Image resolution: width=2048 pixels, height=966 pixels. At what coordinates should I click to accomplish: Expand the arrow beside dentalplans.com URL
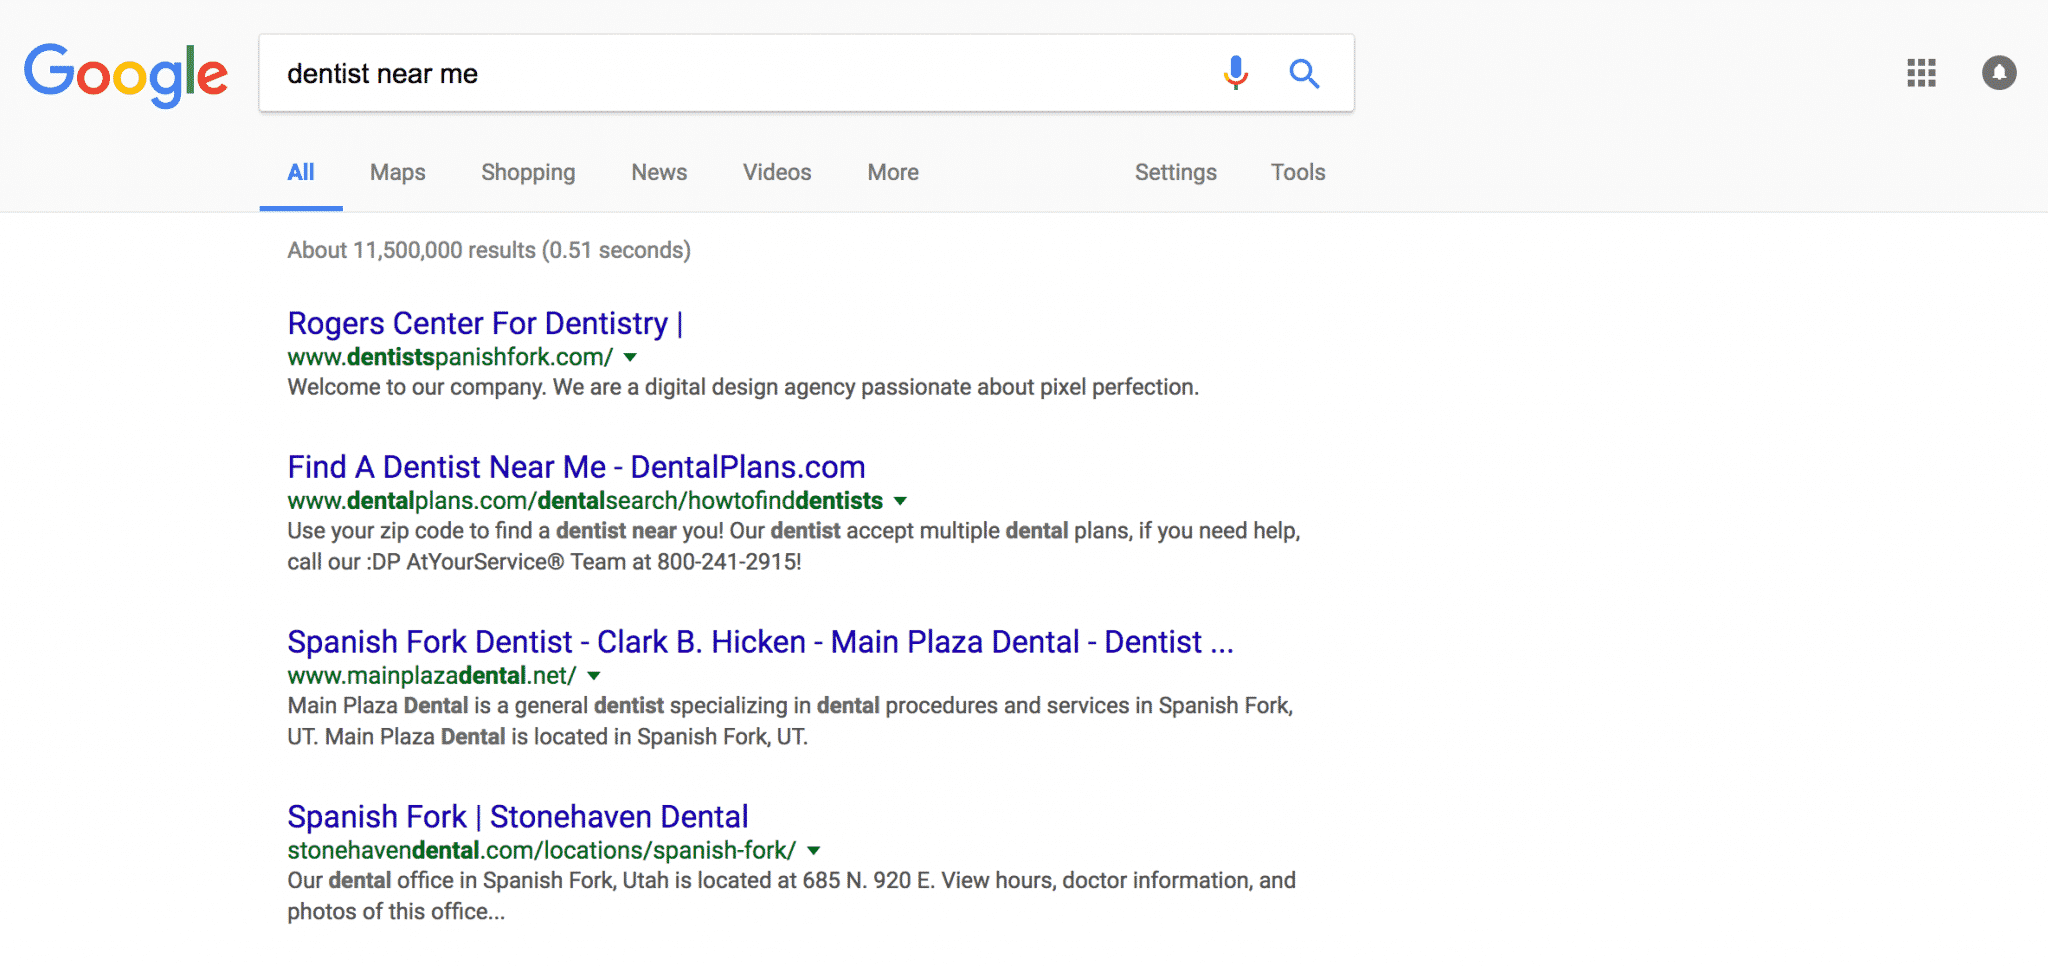pos(900,501)
